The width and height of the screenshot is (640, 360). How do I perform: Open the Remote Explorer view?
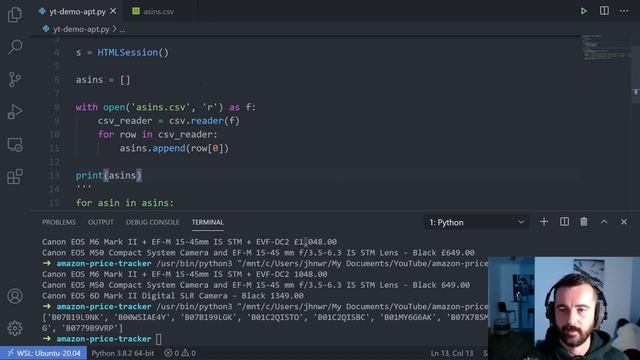[x=15, y=144]
